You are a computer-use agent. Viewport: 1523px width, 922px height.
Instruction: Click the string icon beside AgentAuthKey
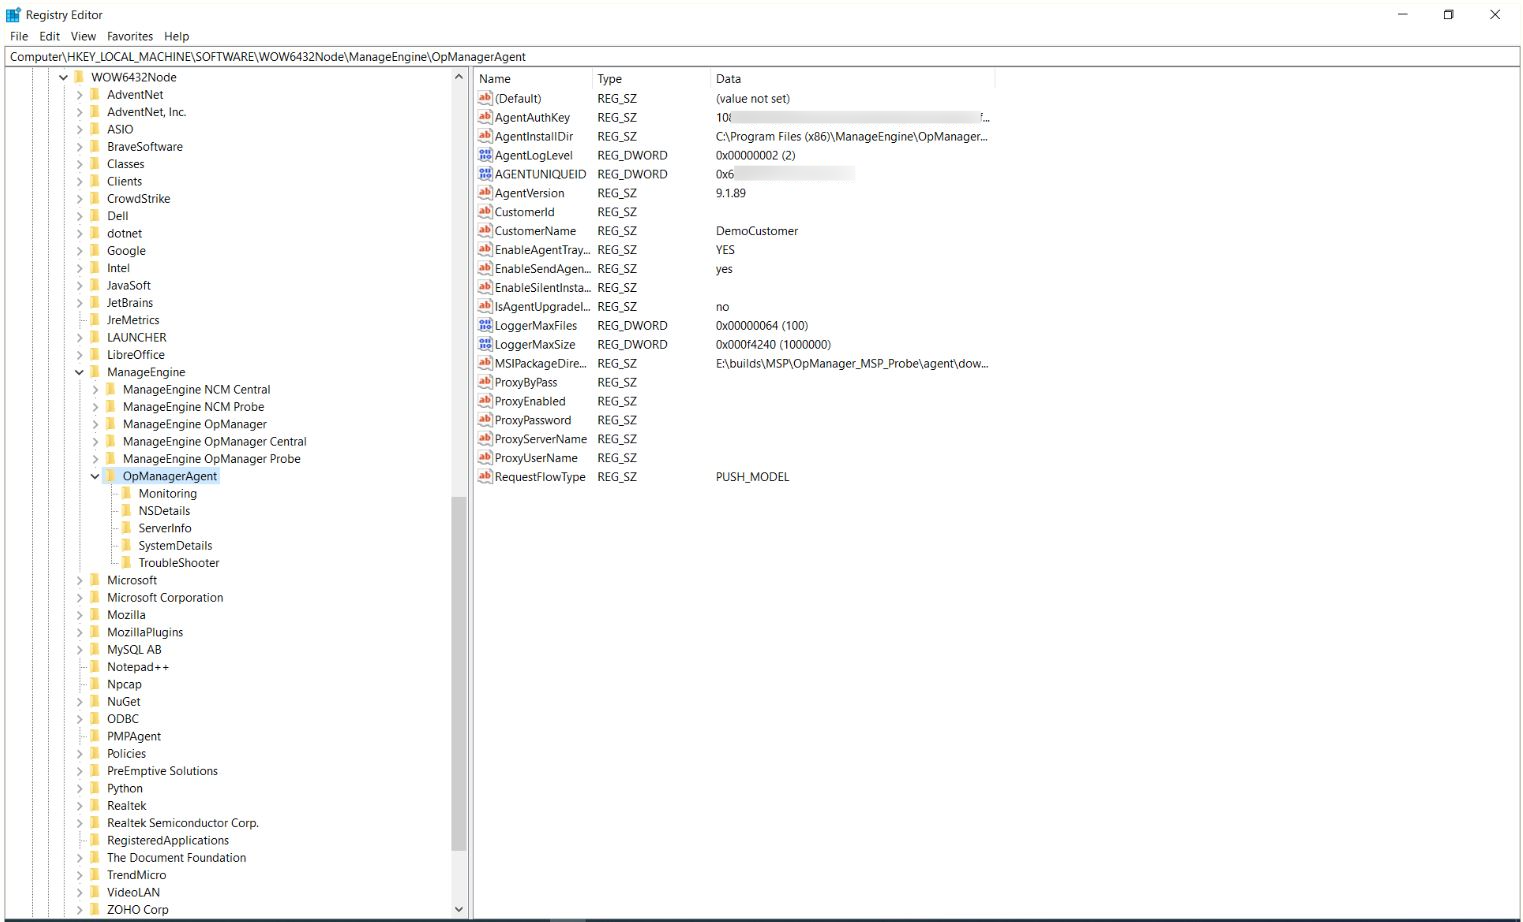(484, 117)
